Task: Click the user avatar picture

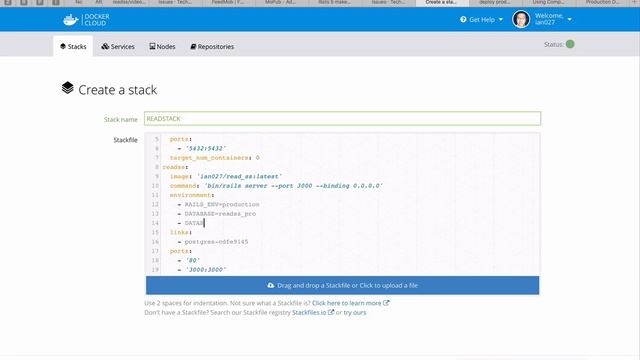Action: click(x=521, y=19)
